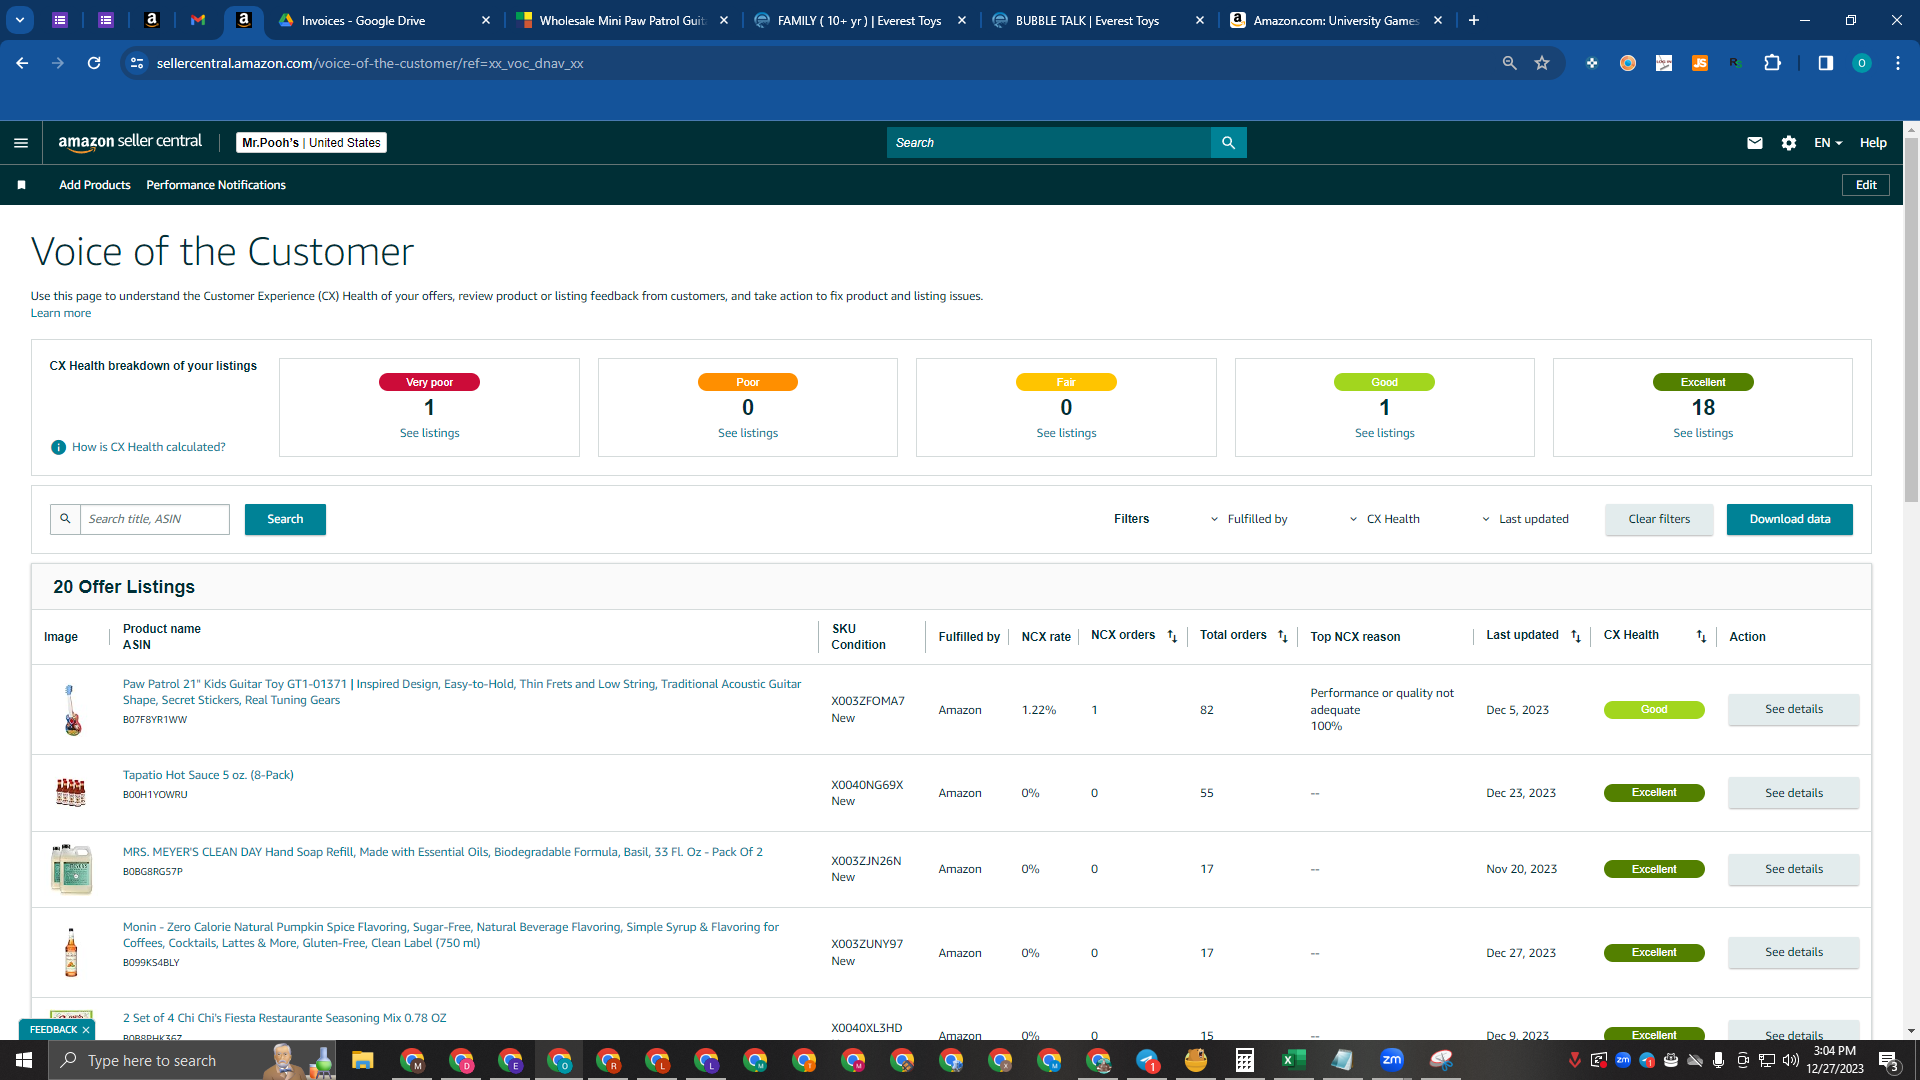Click the Edit button in navigation bar
This screenshot has height=1080, width=1920.
[1866, 185]
